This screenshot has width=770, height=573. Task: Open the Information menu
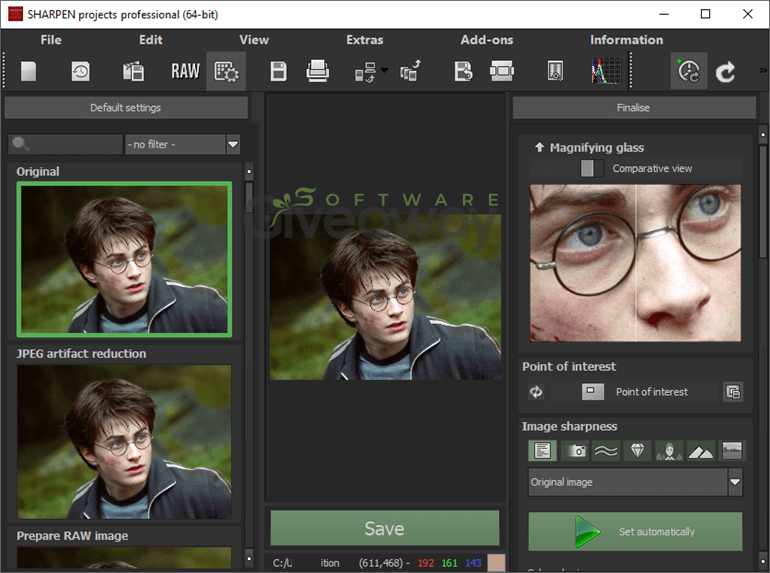[x=626, y=40]
